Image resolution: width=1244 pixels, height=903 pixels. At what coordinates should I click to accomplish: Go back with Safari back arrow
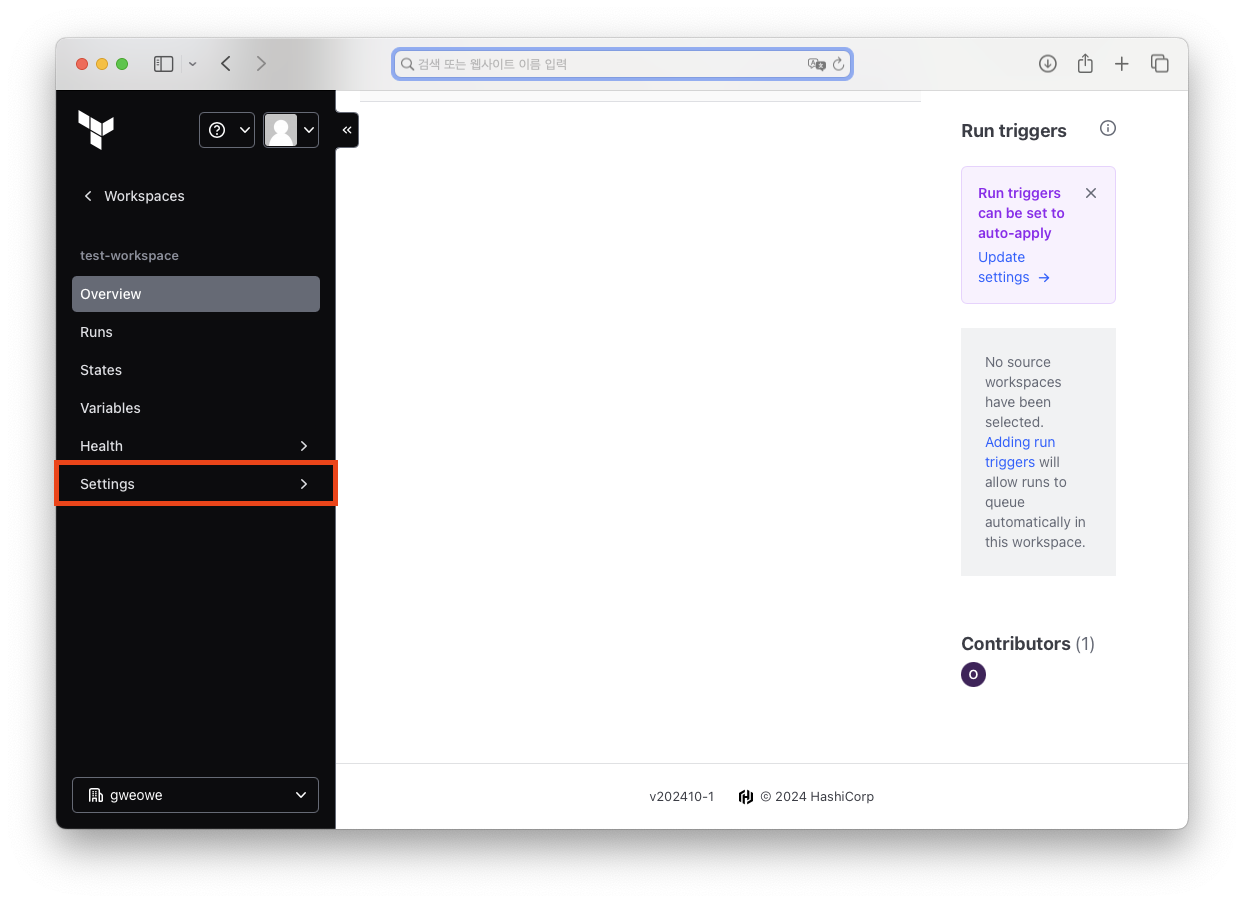point(226,64)
